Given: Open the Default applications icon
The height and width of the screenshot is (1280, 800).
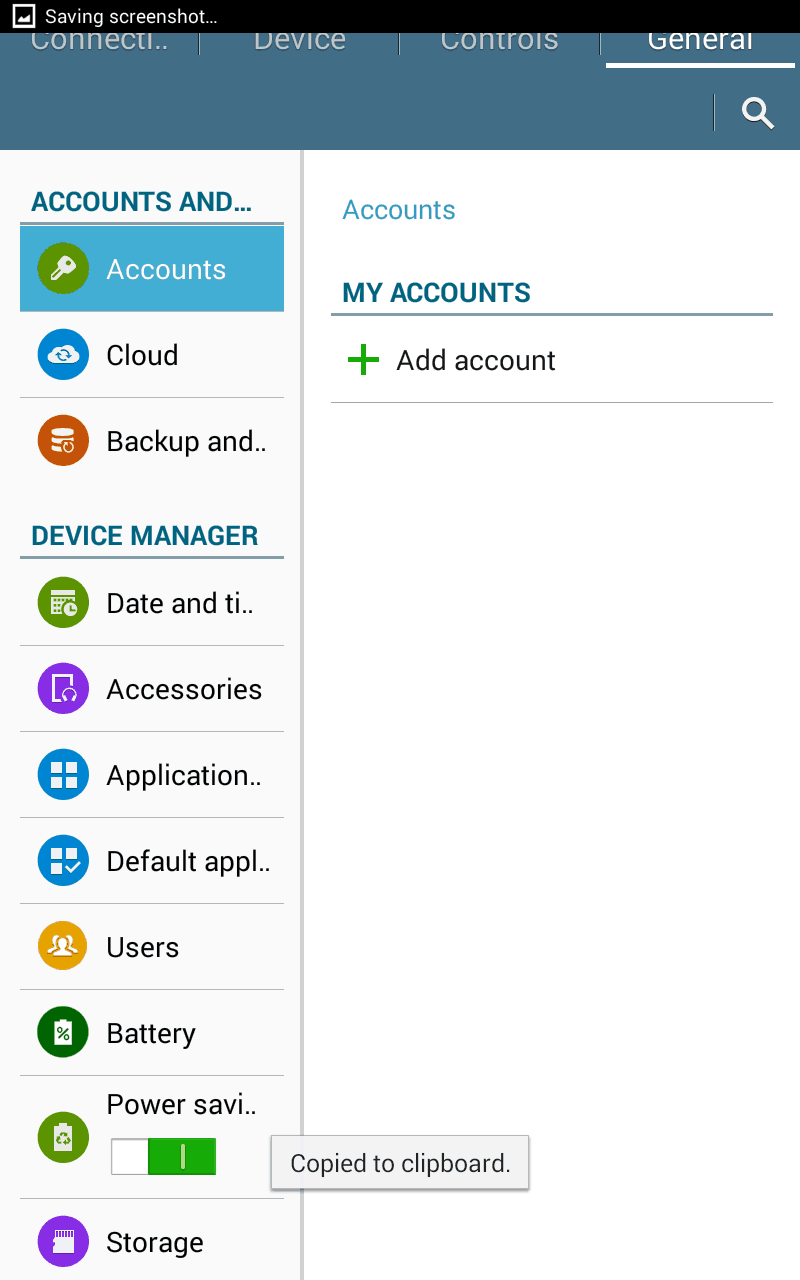Looking at the screenshot, I should click(63, 861).
